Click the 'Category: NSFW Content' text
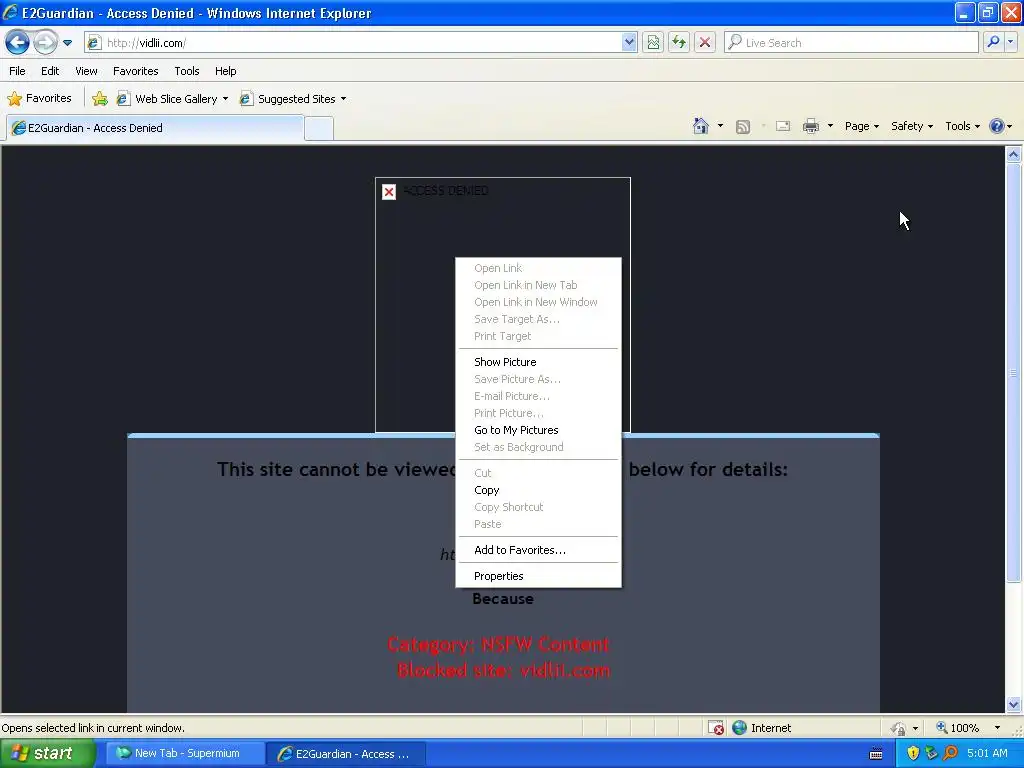This screenshot has height=768, width=1024. 498,645
